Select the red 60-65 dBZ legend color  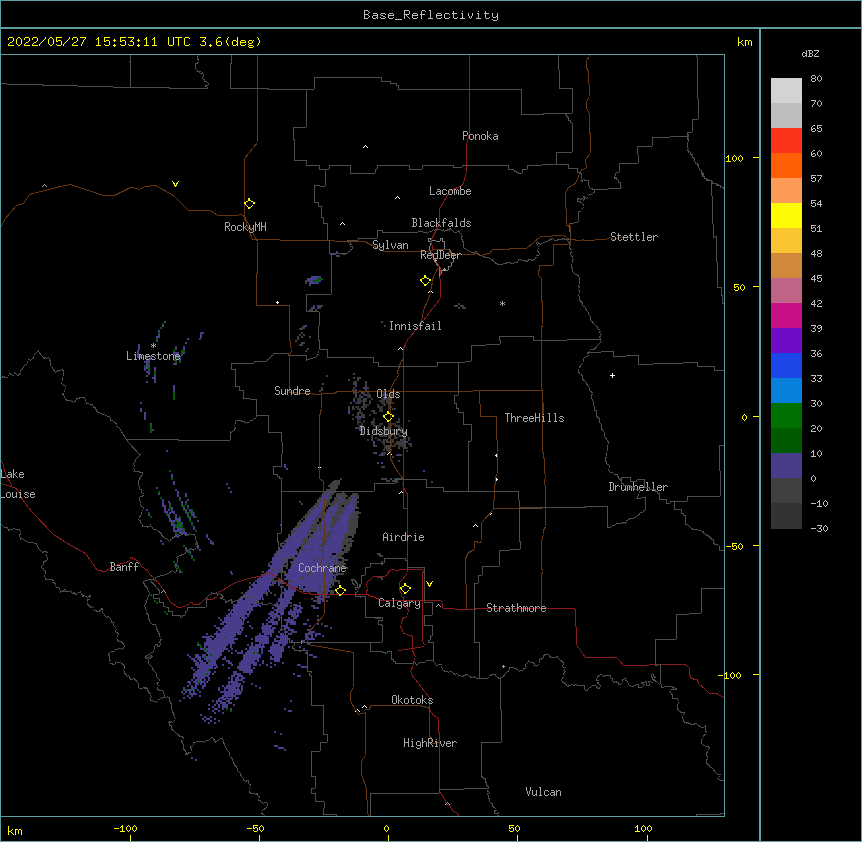786,140
